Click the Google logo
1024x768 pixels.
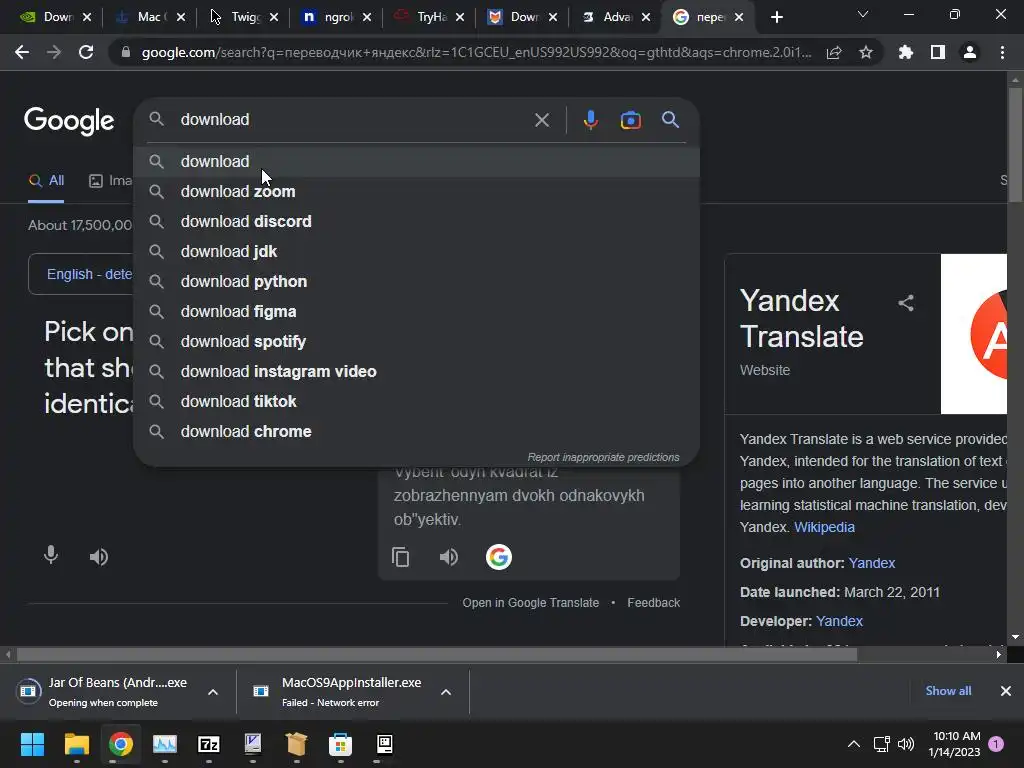tap(69, 121)
